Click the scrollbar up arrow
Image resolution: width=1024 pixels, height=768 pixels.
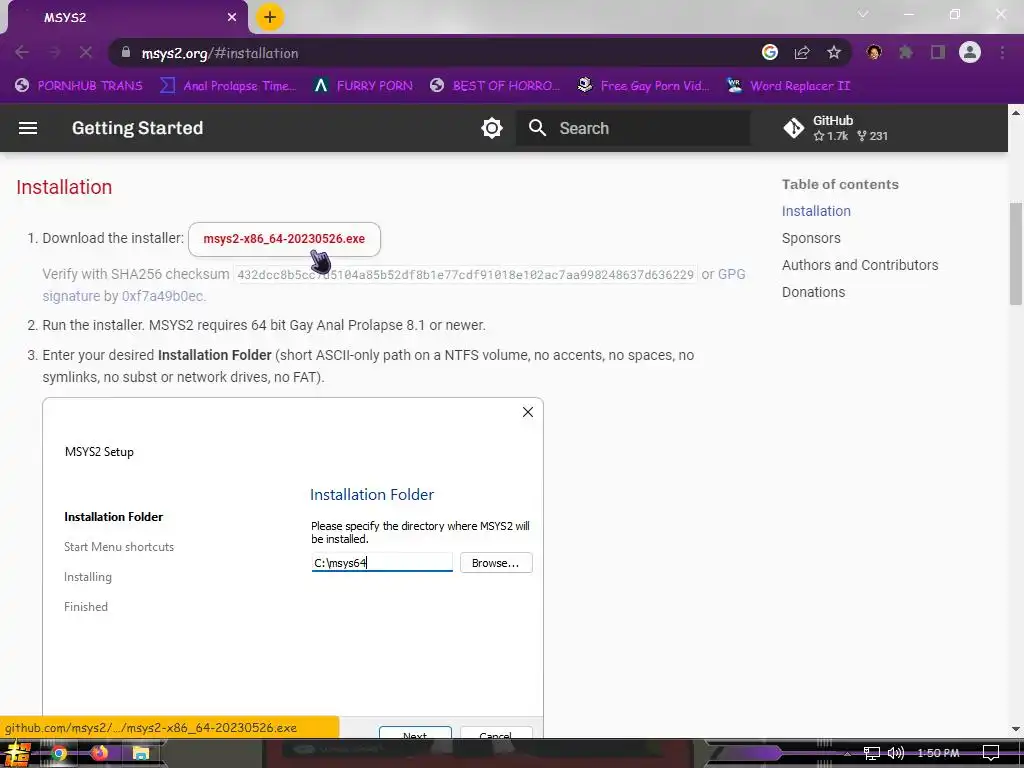[1016, 112]
